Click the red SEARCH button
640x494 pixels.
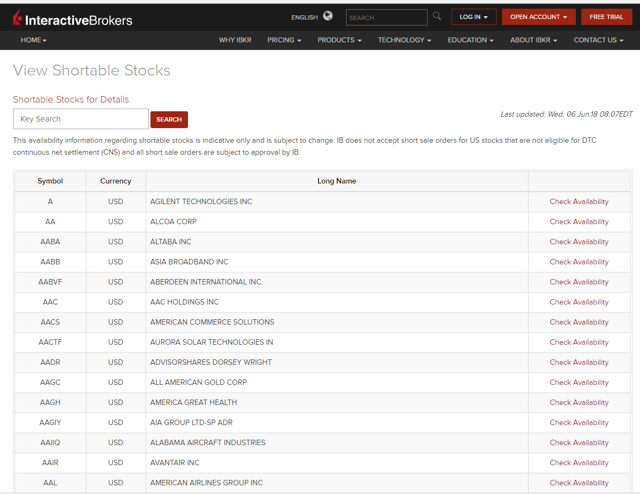169,119
